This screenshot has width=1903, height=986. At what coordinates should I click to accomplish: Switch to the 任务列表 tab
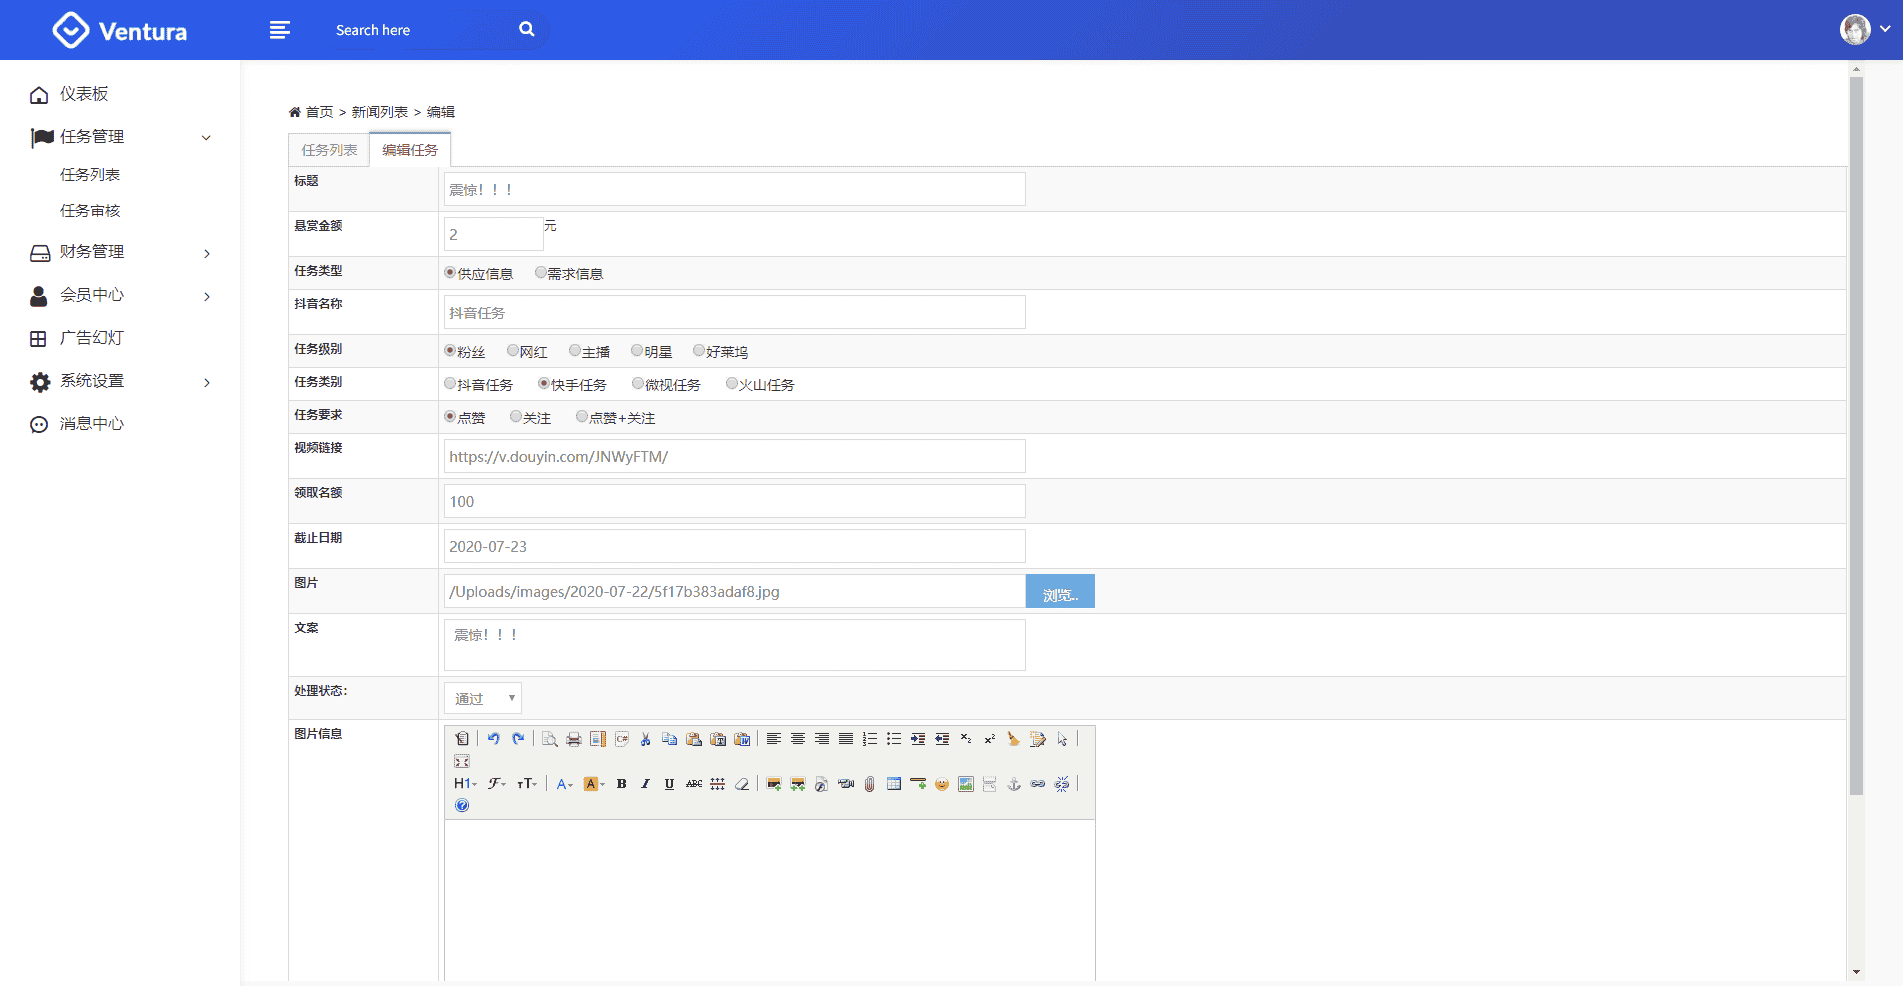[329, 150]
